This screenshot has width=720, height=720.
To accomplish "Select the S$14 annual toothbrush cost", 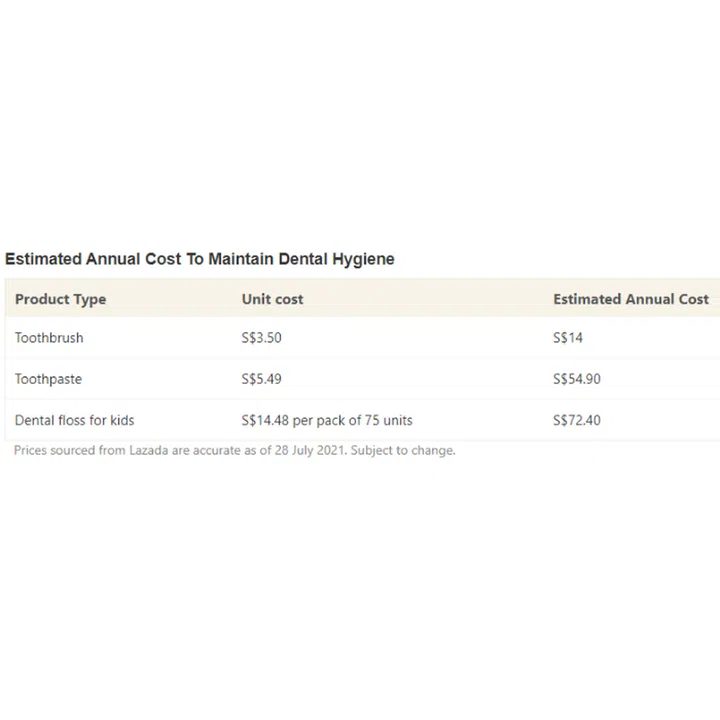I will (568, 338).
